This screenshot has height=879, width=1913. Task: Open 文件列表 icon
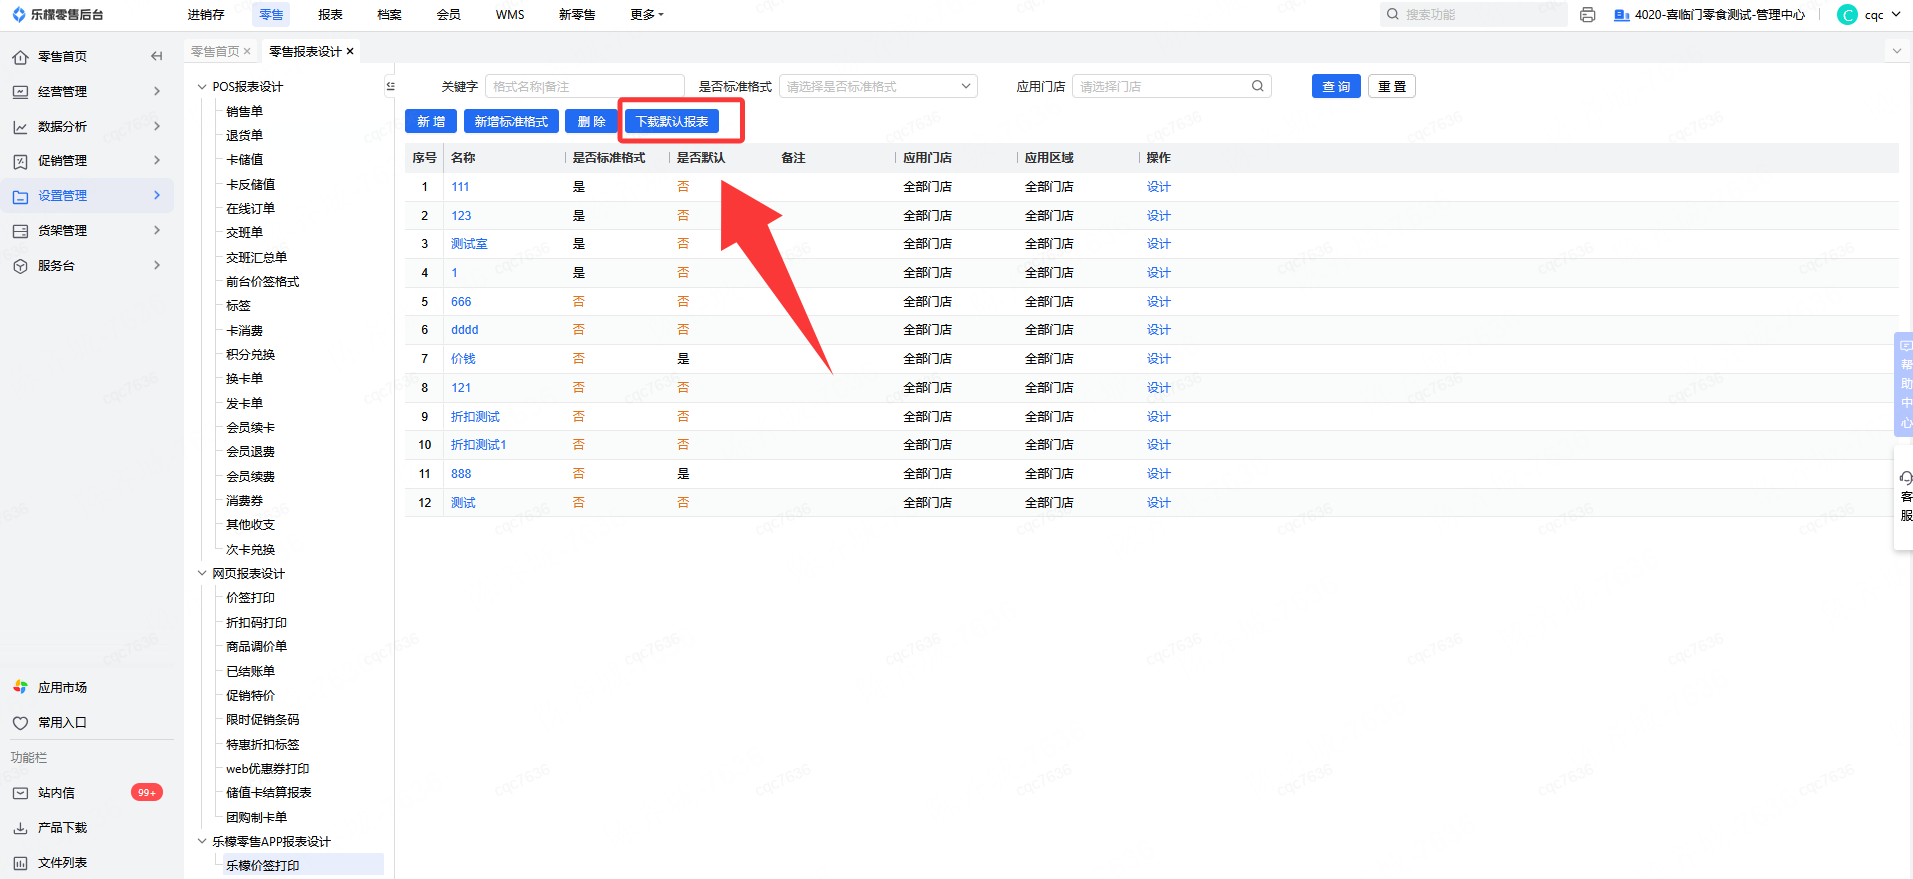(x=20, y=863)
